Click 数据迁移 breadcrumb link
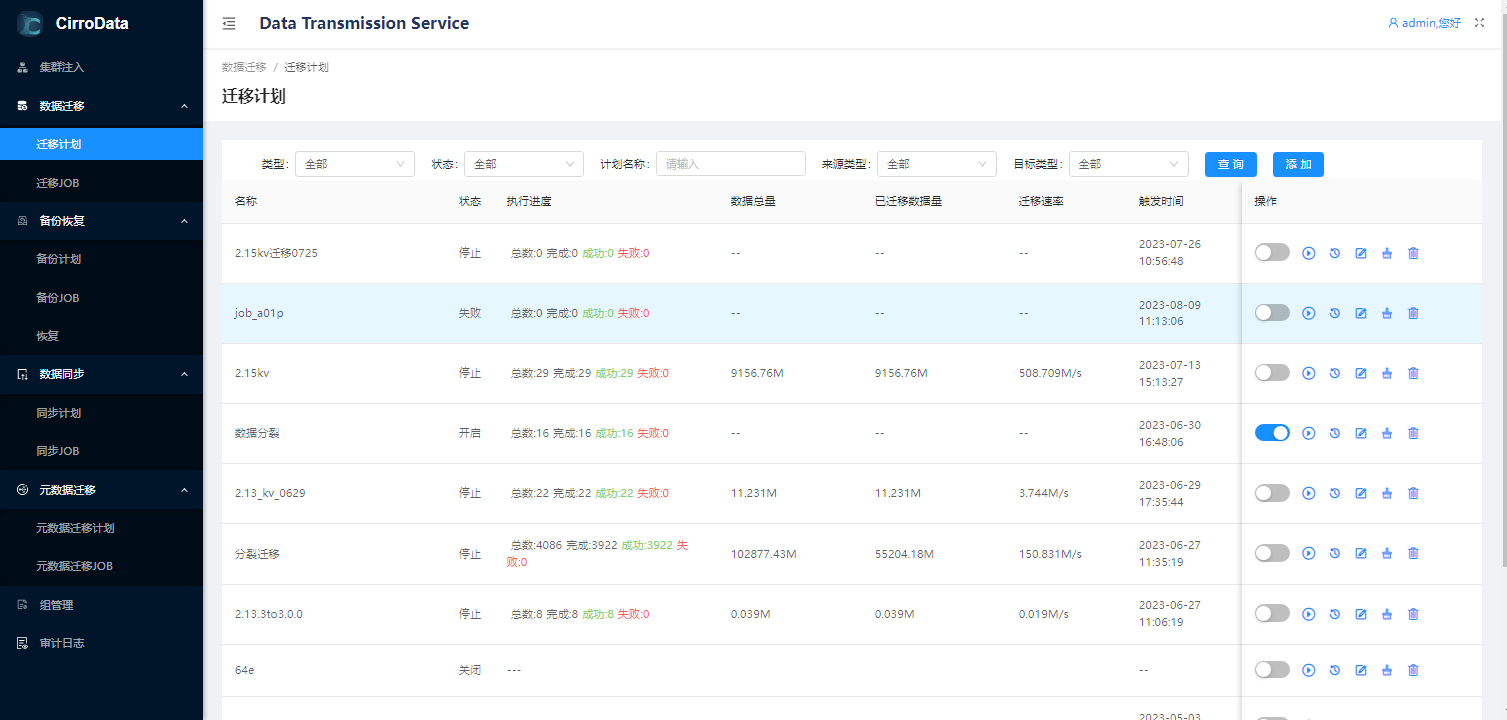1507x720 pixels. coord(244,67)
